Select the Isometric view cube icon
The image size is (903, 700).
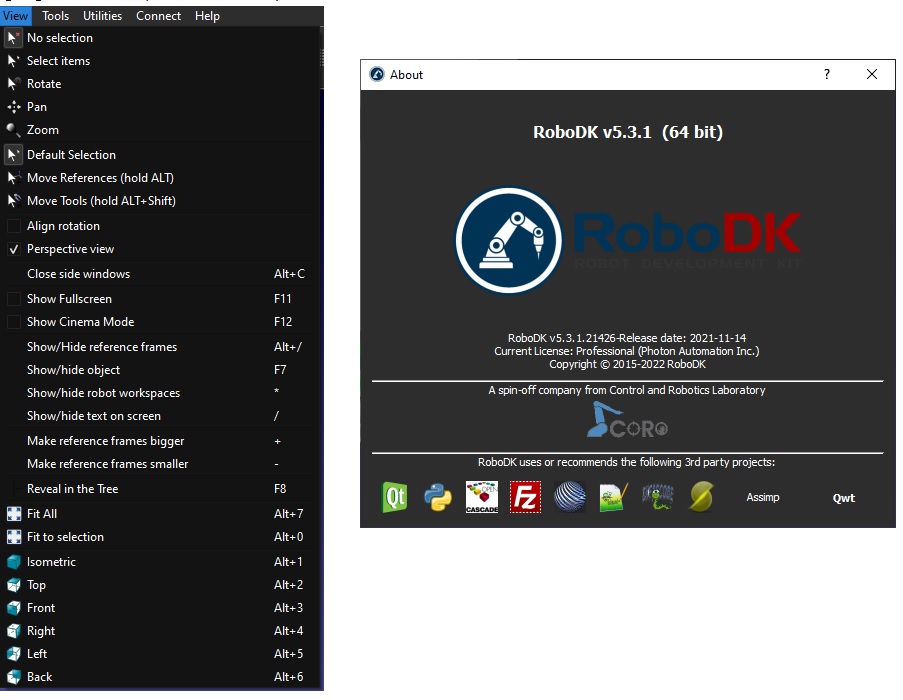click(14, 562)
